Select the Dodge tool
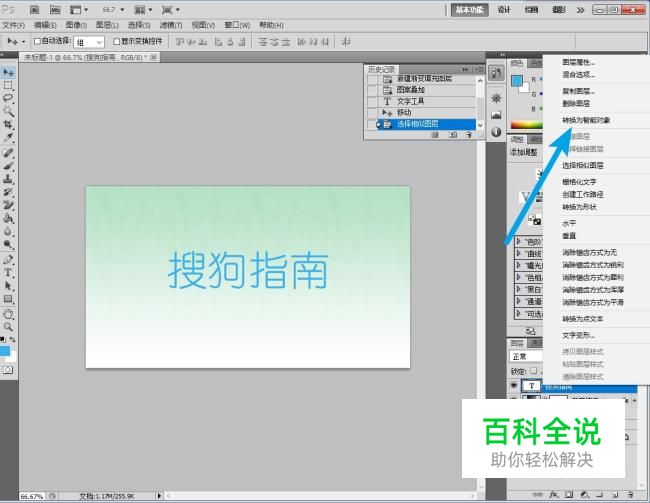Screen dimensions: 650x503 (x=8, y=244)
